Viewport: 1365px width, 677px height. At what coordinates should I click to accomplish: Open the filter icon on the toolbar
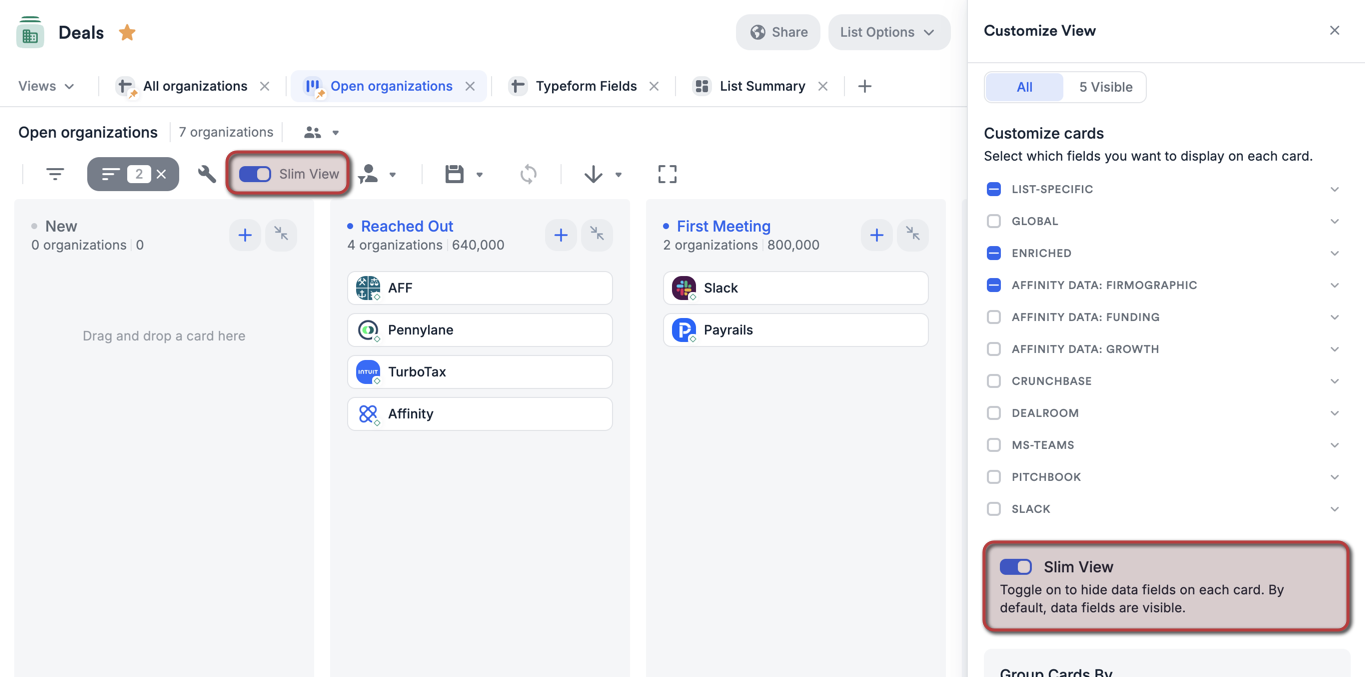(55, 173)
